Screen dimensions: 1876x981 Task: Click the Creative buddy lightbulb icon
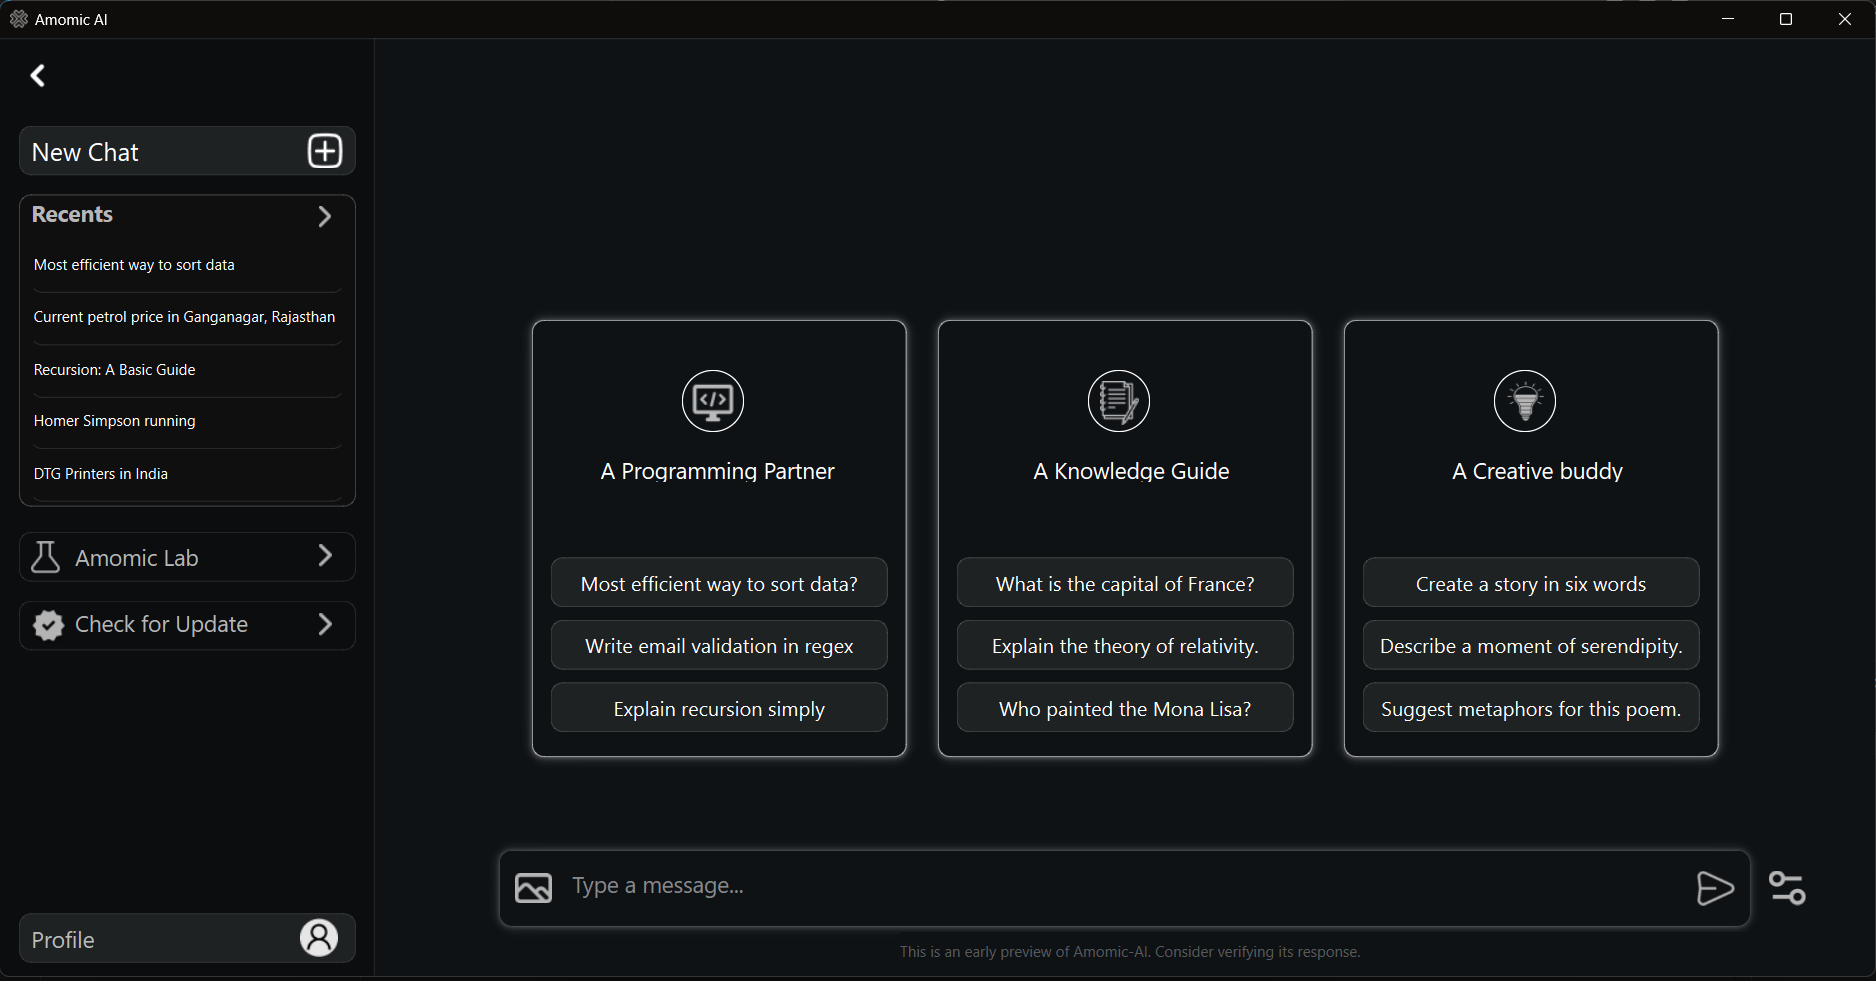(x=1525, y=401)
